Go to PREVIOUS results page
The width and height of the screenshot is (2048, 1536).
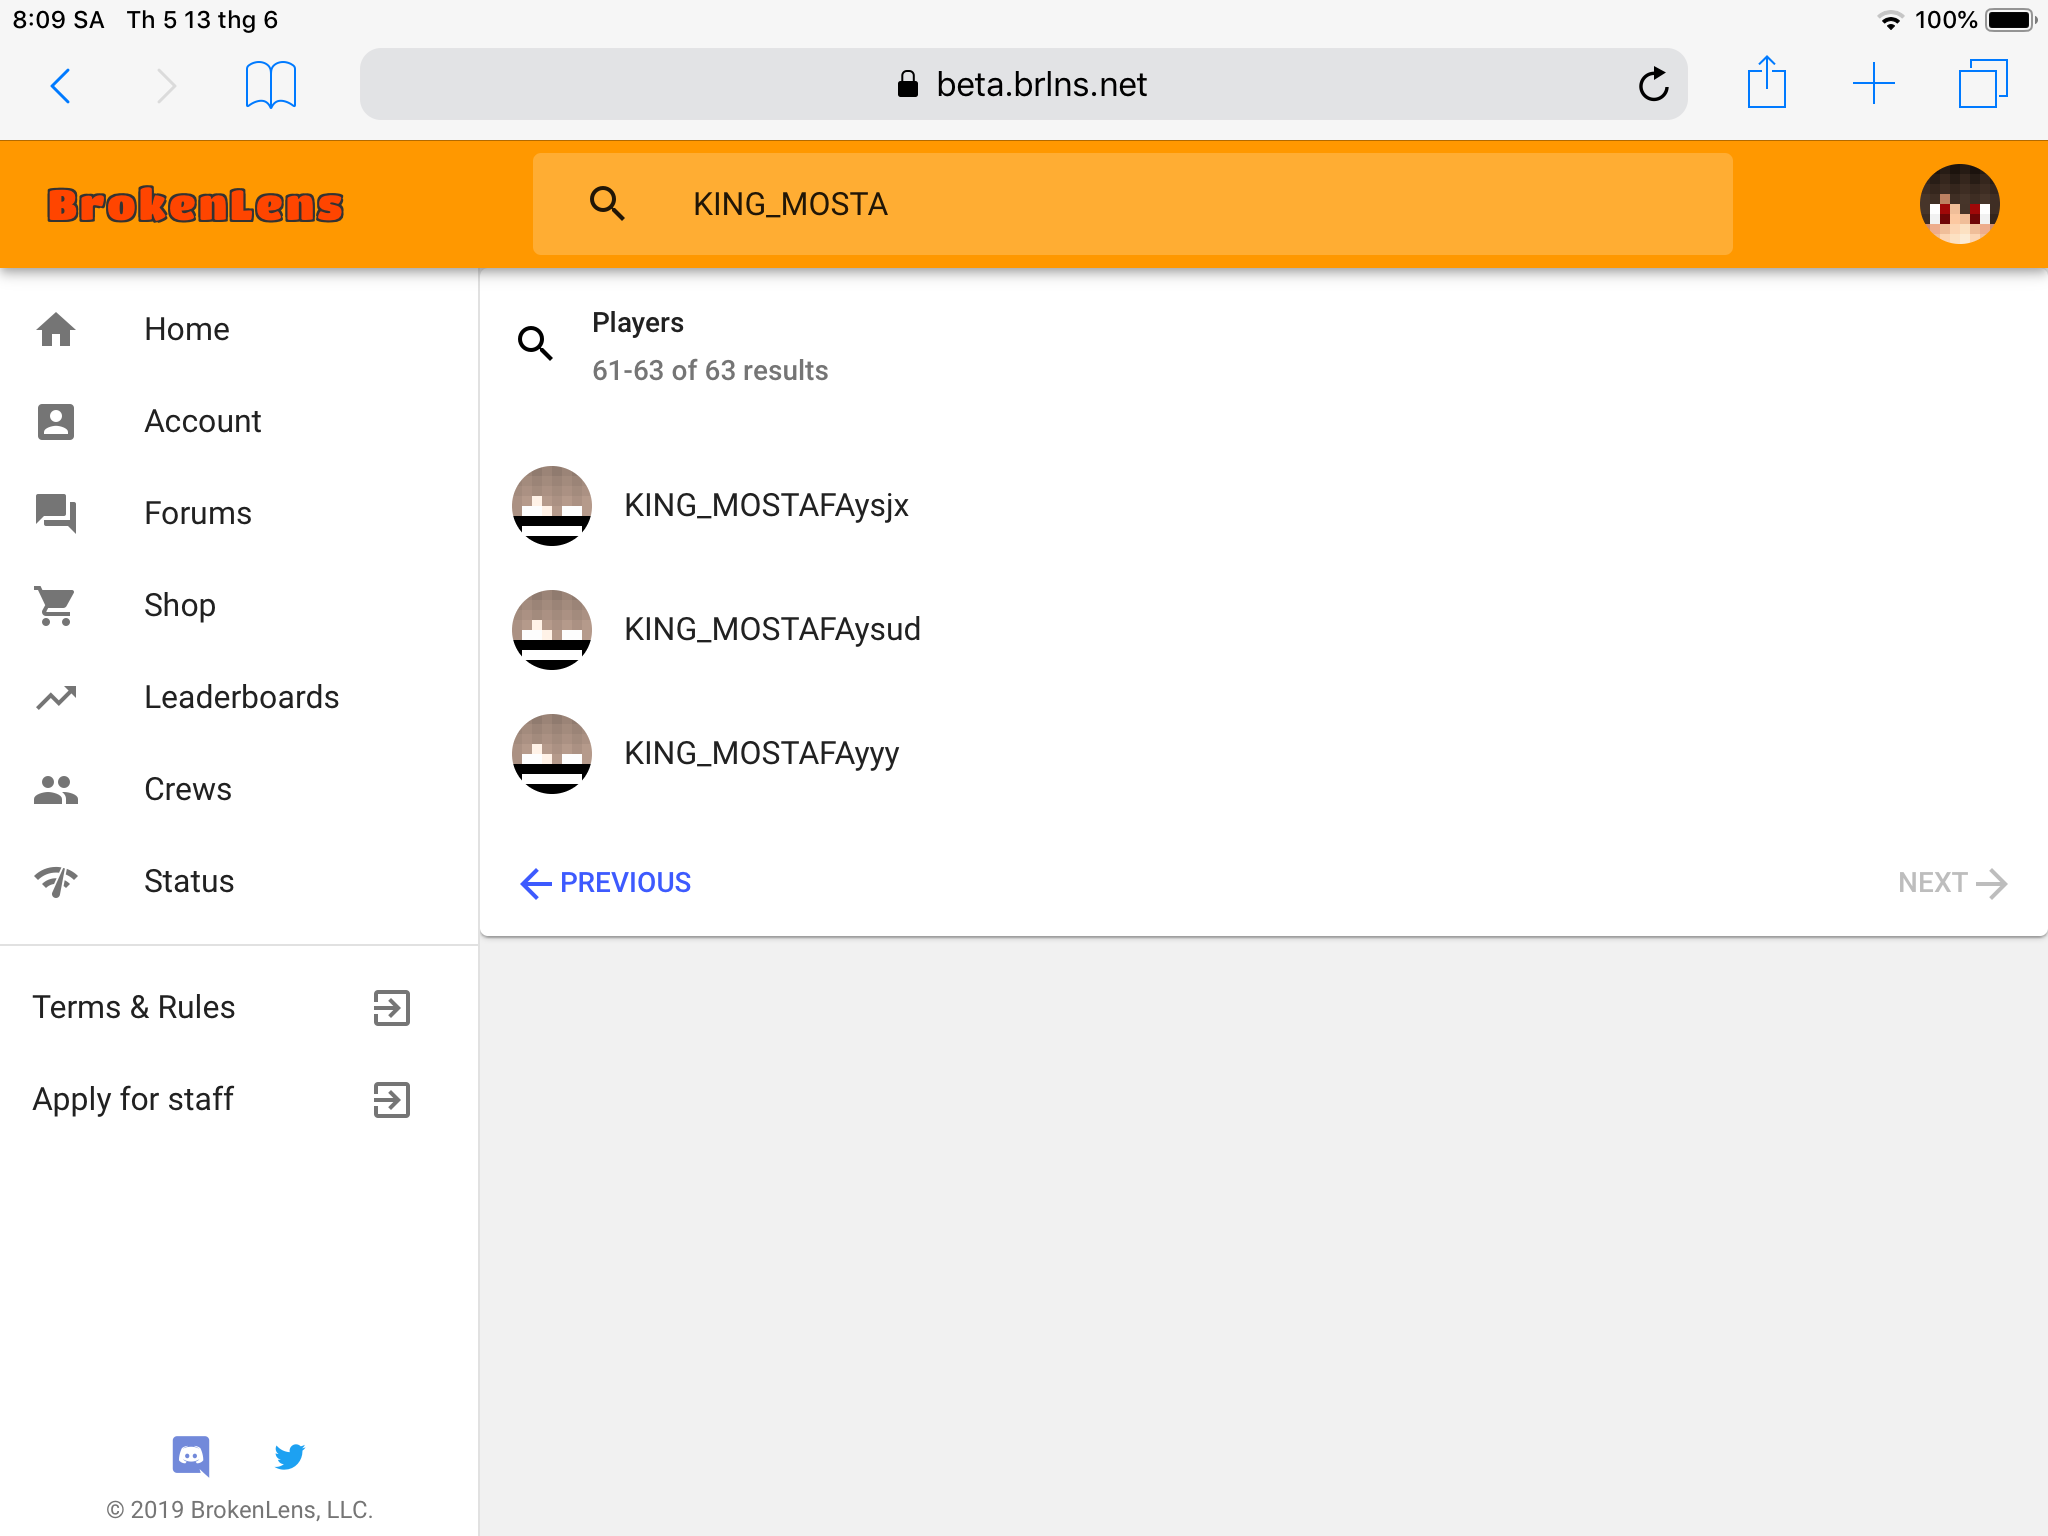tap(605, 882)
